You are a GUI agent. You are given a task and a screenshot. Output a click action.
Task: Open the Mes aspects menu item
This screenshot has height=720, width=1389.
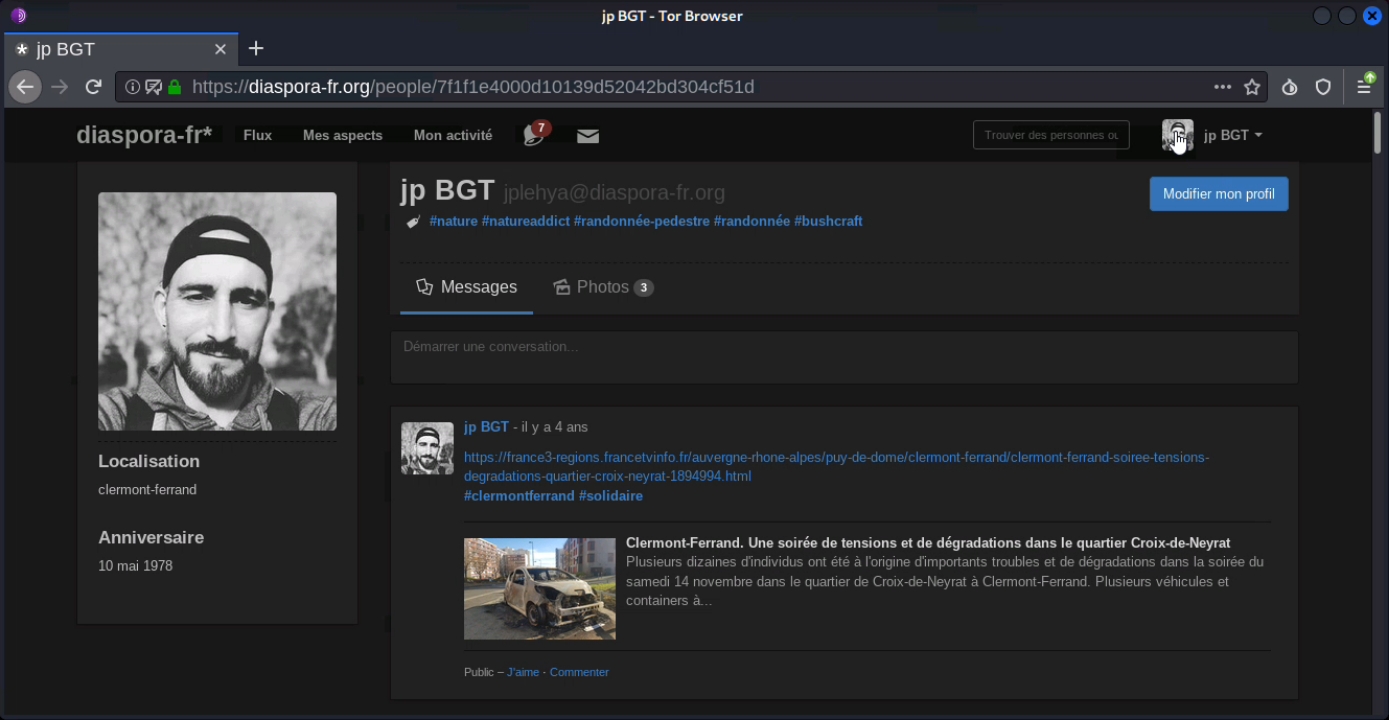coord(343,135)
